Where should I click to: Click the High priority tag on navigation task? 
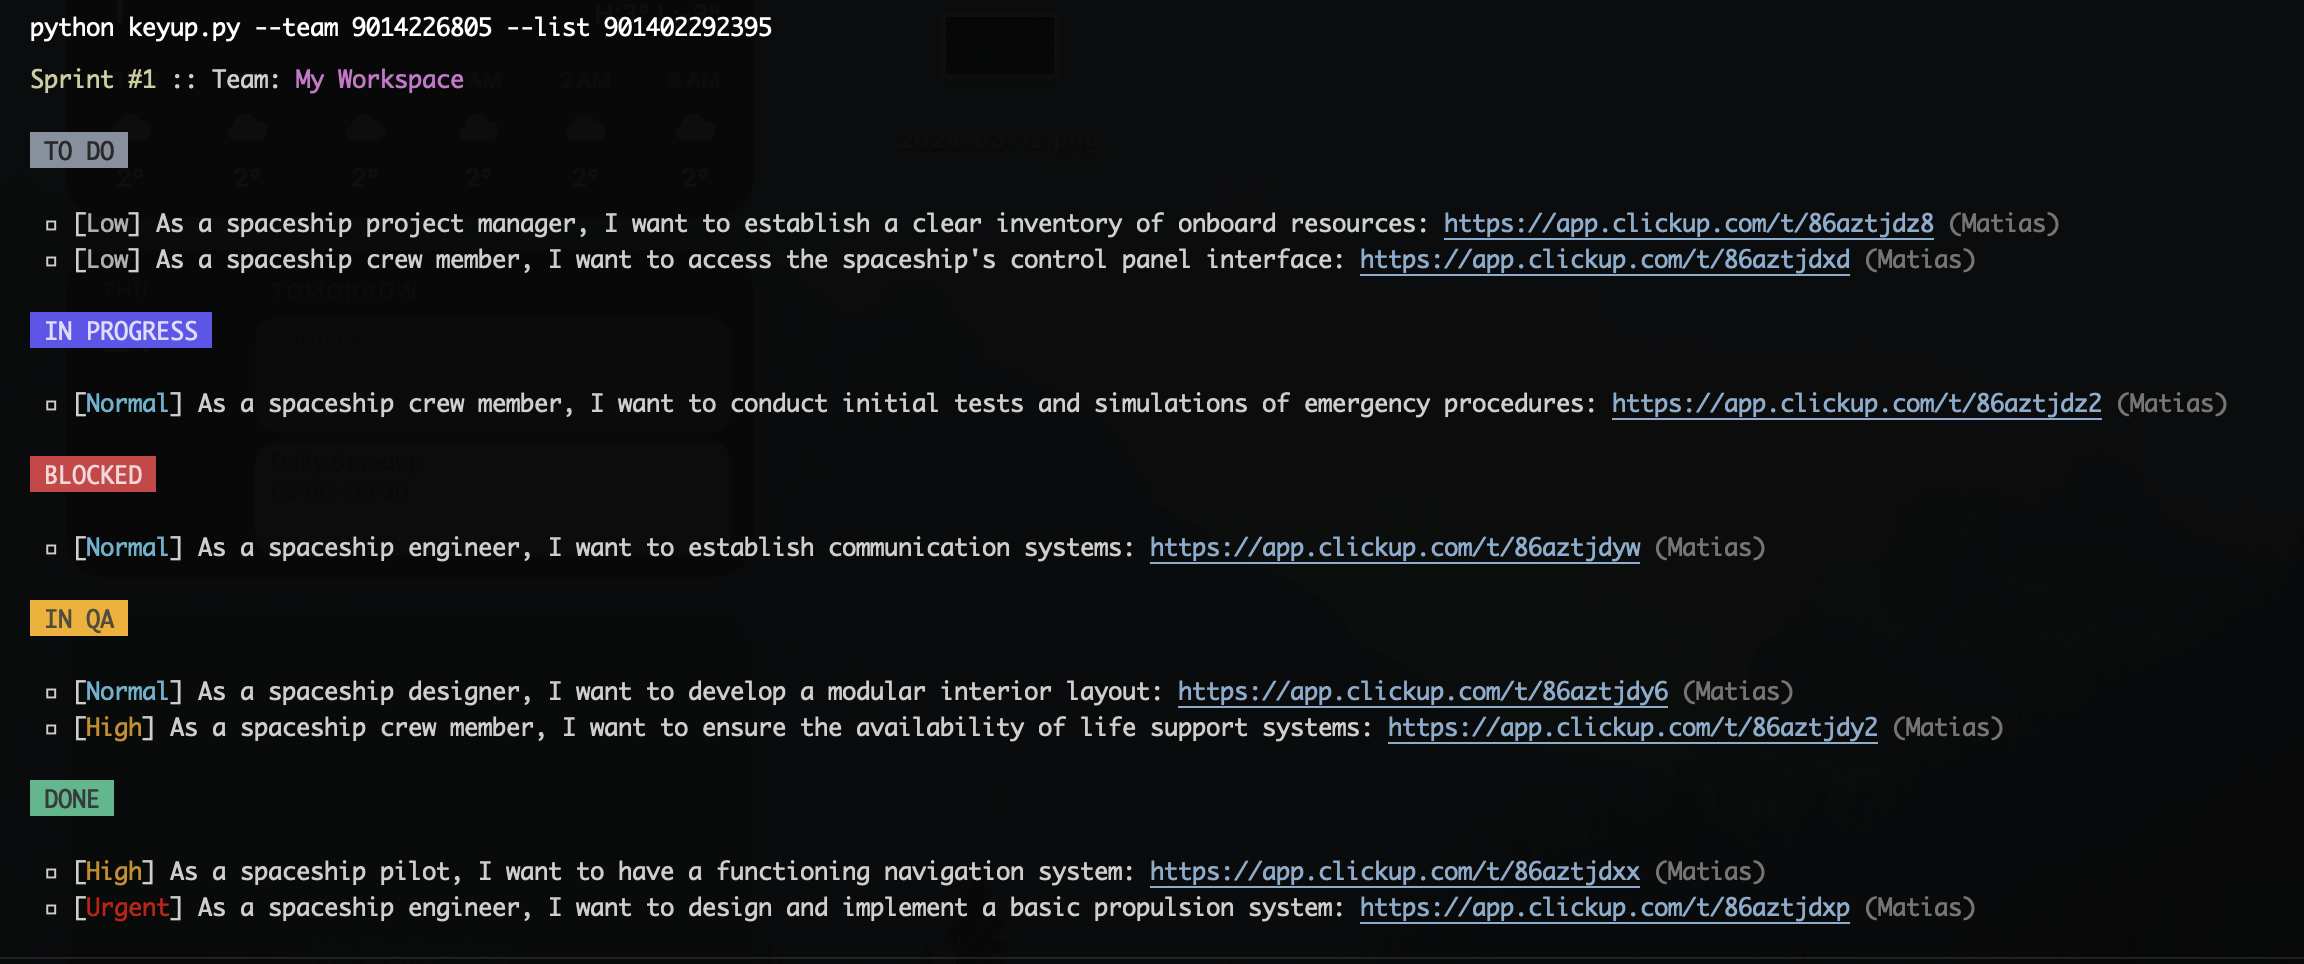click(113, 872)
